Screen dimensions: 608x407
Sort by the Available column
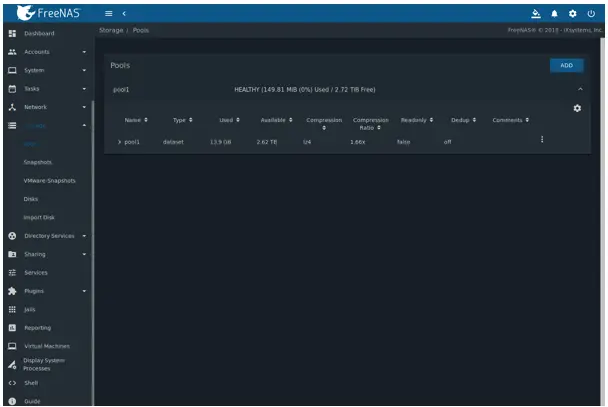point(276,120)
